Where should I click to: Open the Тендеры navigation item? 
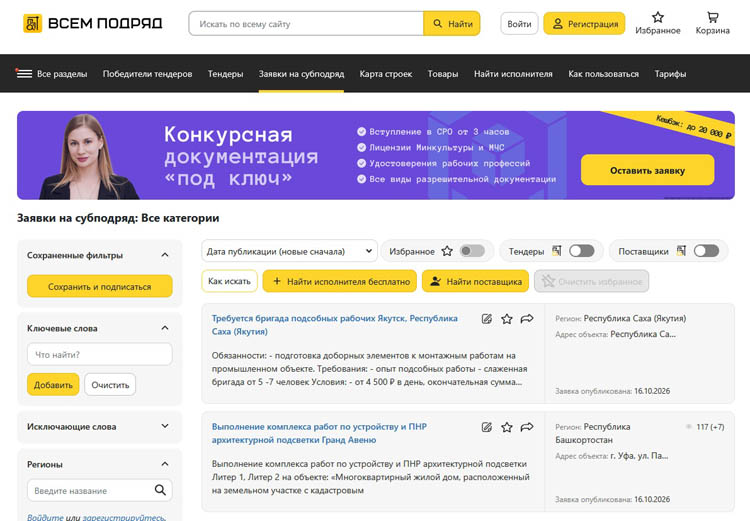tap(225, 74)
